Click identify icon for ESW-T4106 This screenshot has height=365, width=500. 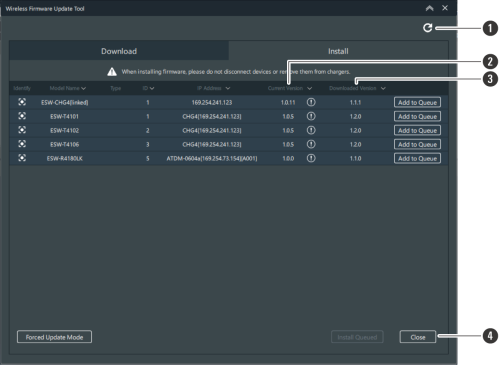point(22,144)
